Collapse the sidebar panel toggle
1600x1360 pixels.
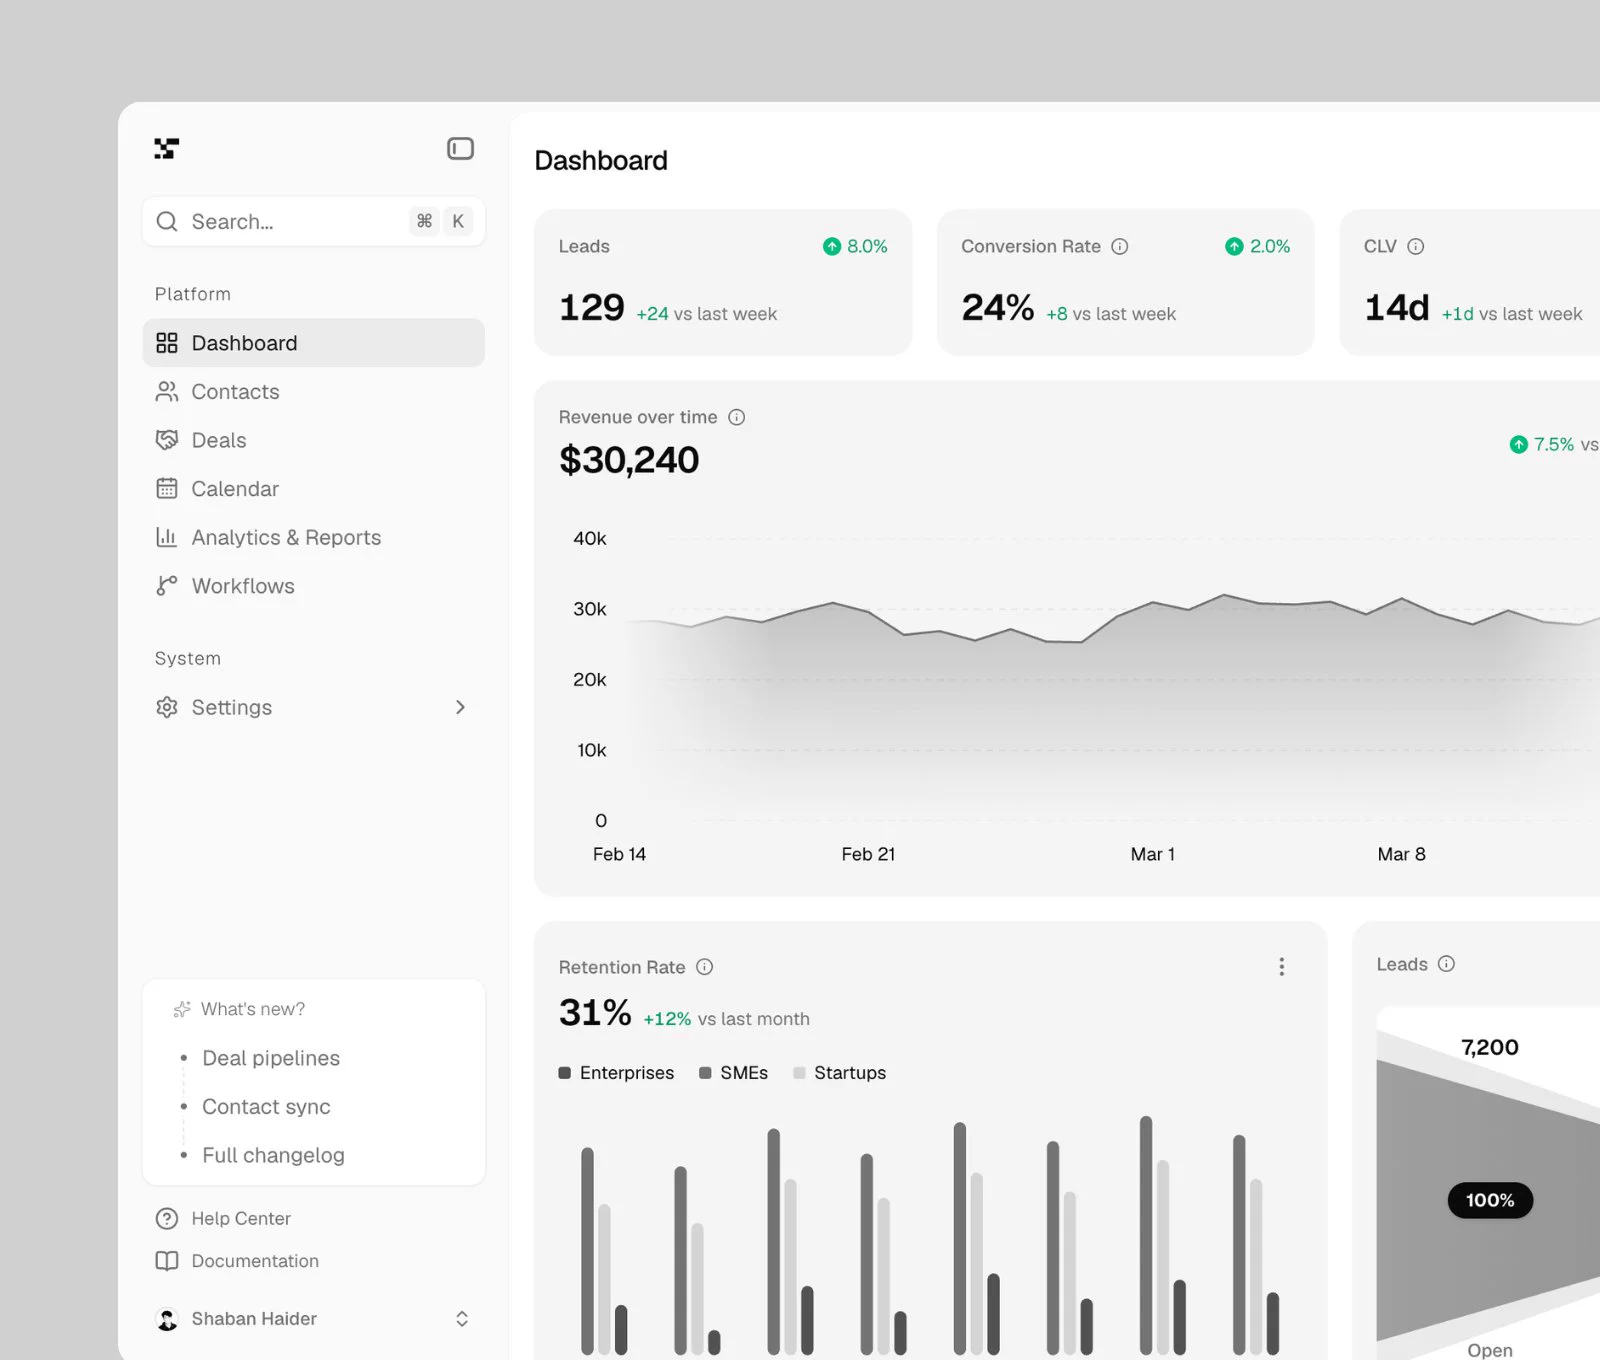460,149
